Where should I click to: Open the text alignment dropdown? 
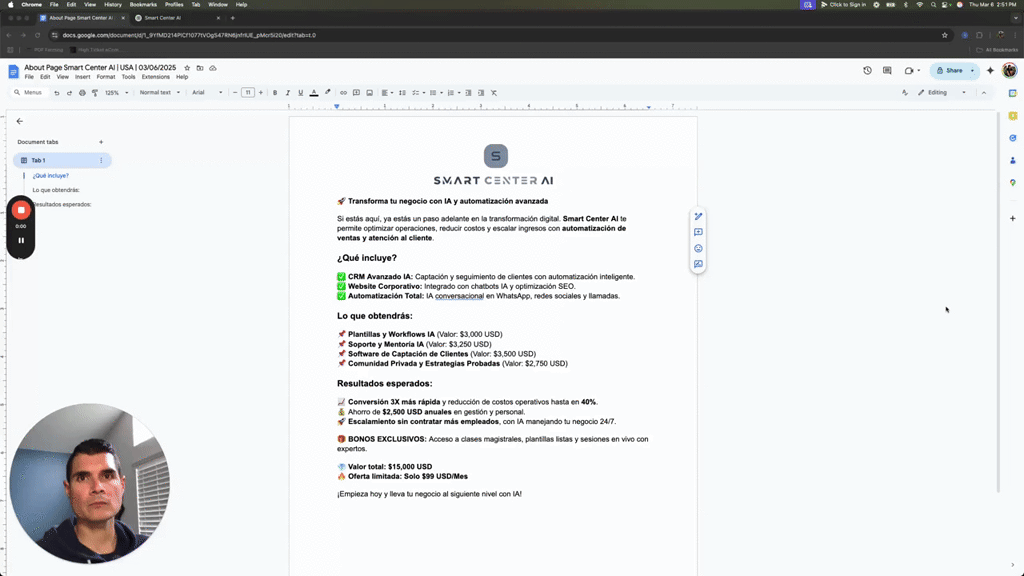(x=387, y=93)
